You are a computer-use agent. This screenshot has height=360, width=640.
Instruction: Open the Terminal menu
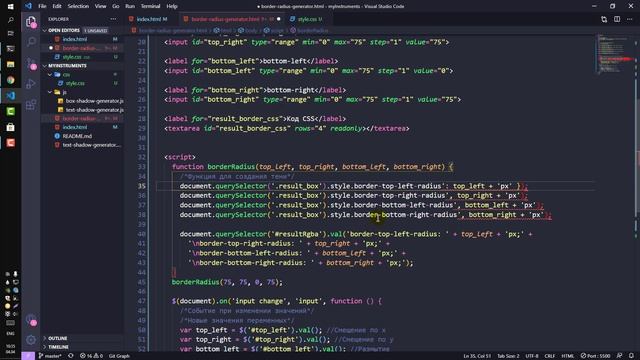click(151, 6)
